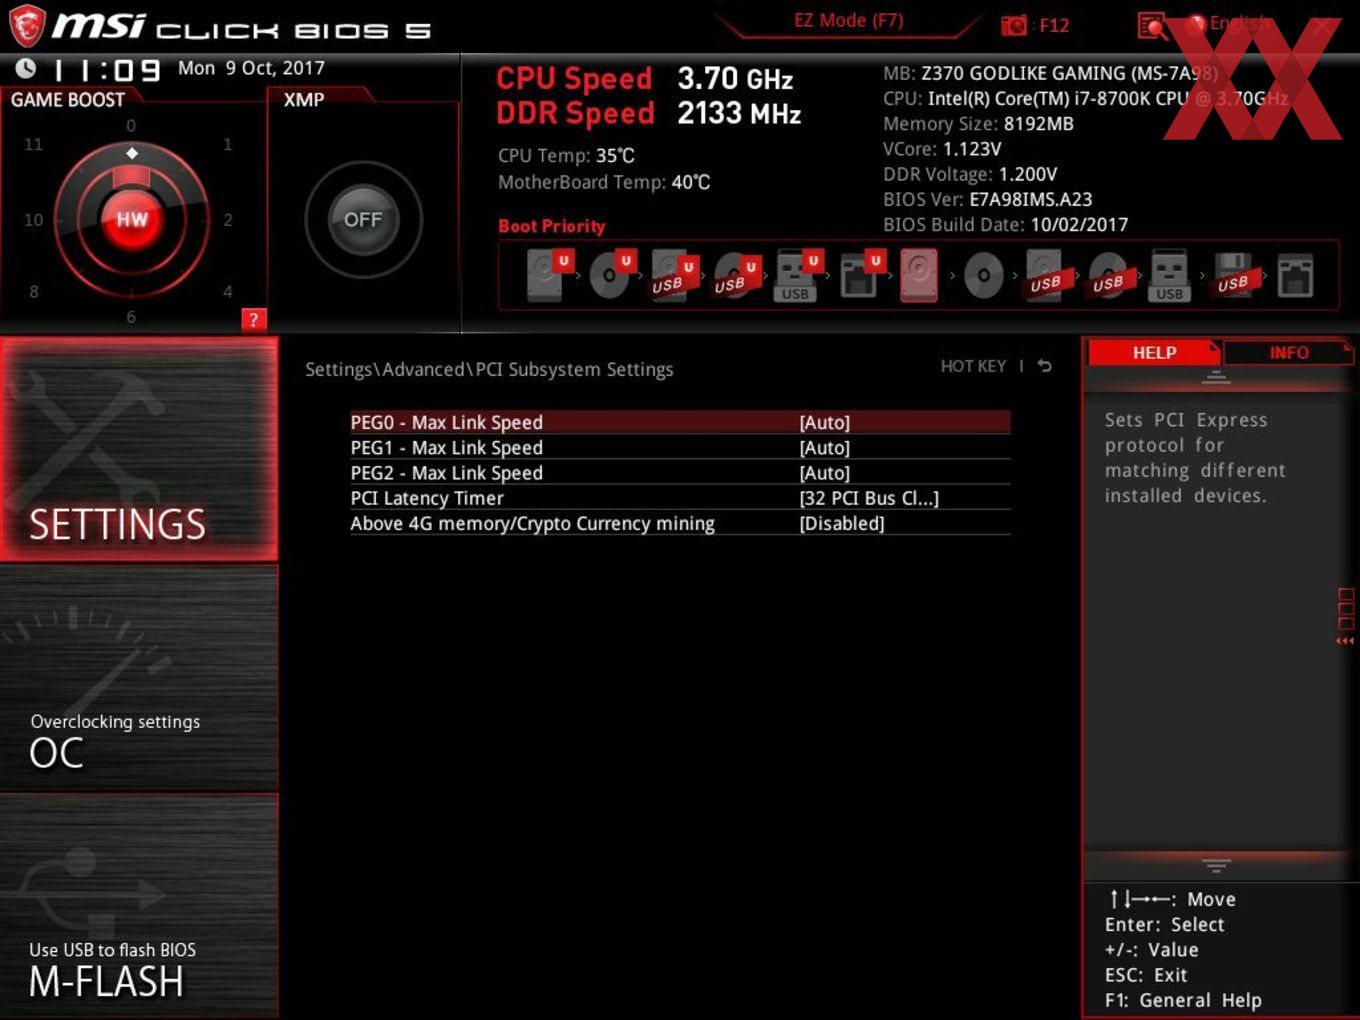Image resolution: width=1360 pixels, height=1020 pixels.
Task: Click the clock icon beside the time
Action: pos(26,68)
